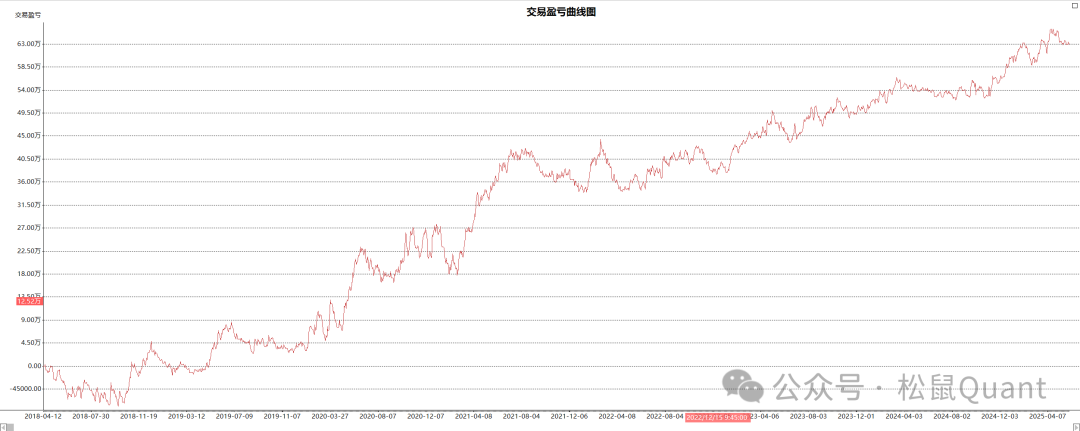Screen dimensions: 1080x431
Task: Select the 2022-04-08 date tick
Action: (x=617, y=416)
